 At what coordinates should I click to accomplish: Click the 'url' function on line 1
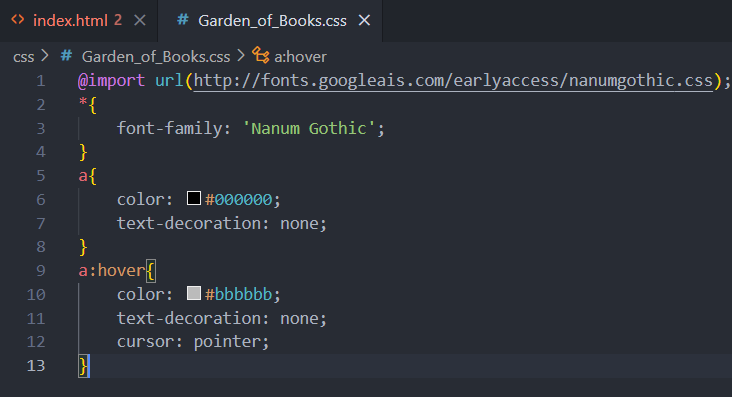[x=169, y=81]
